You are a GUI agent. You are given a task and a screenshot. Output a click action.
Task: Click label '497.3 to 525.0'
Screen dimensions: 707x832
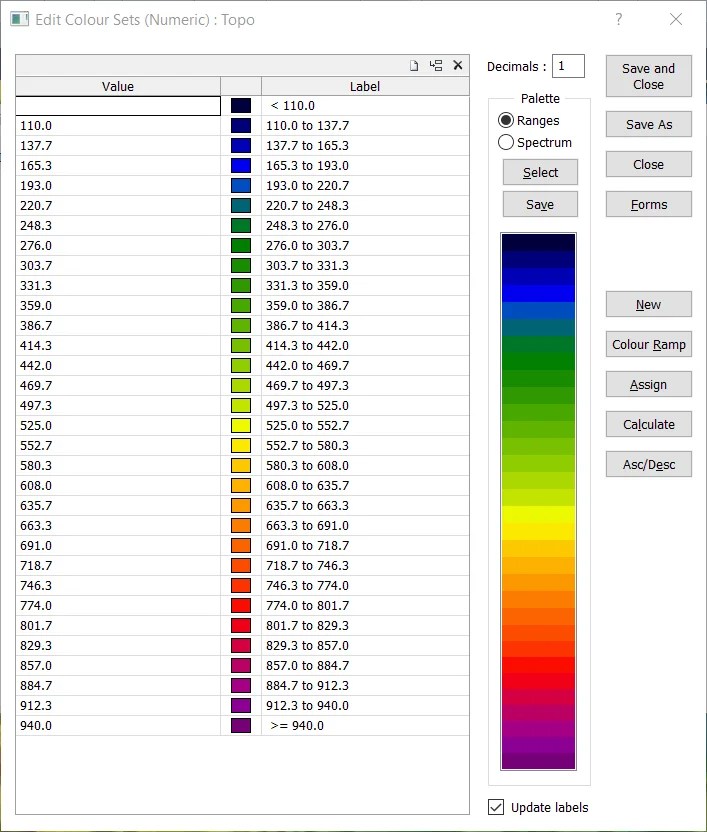pos(307,405)
